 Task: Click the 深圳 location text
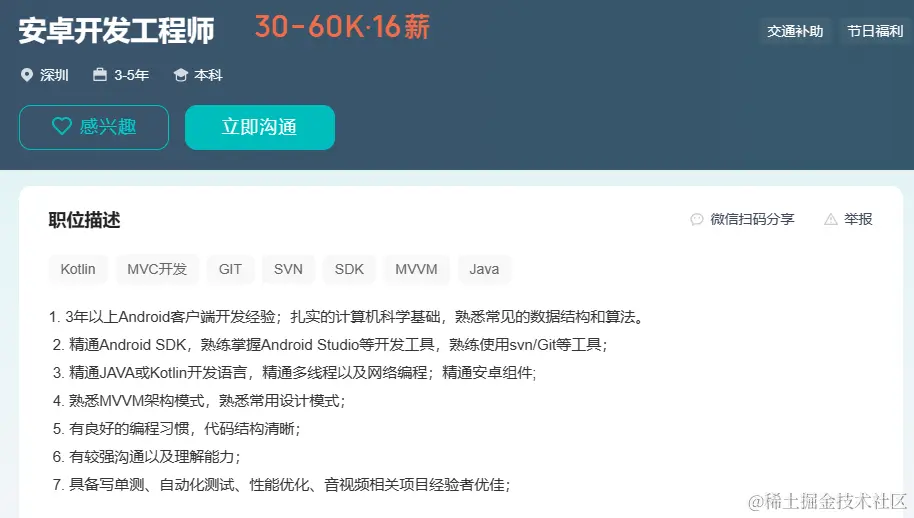pyautogui.click(x=54, y=75)
